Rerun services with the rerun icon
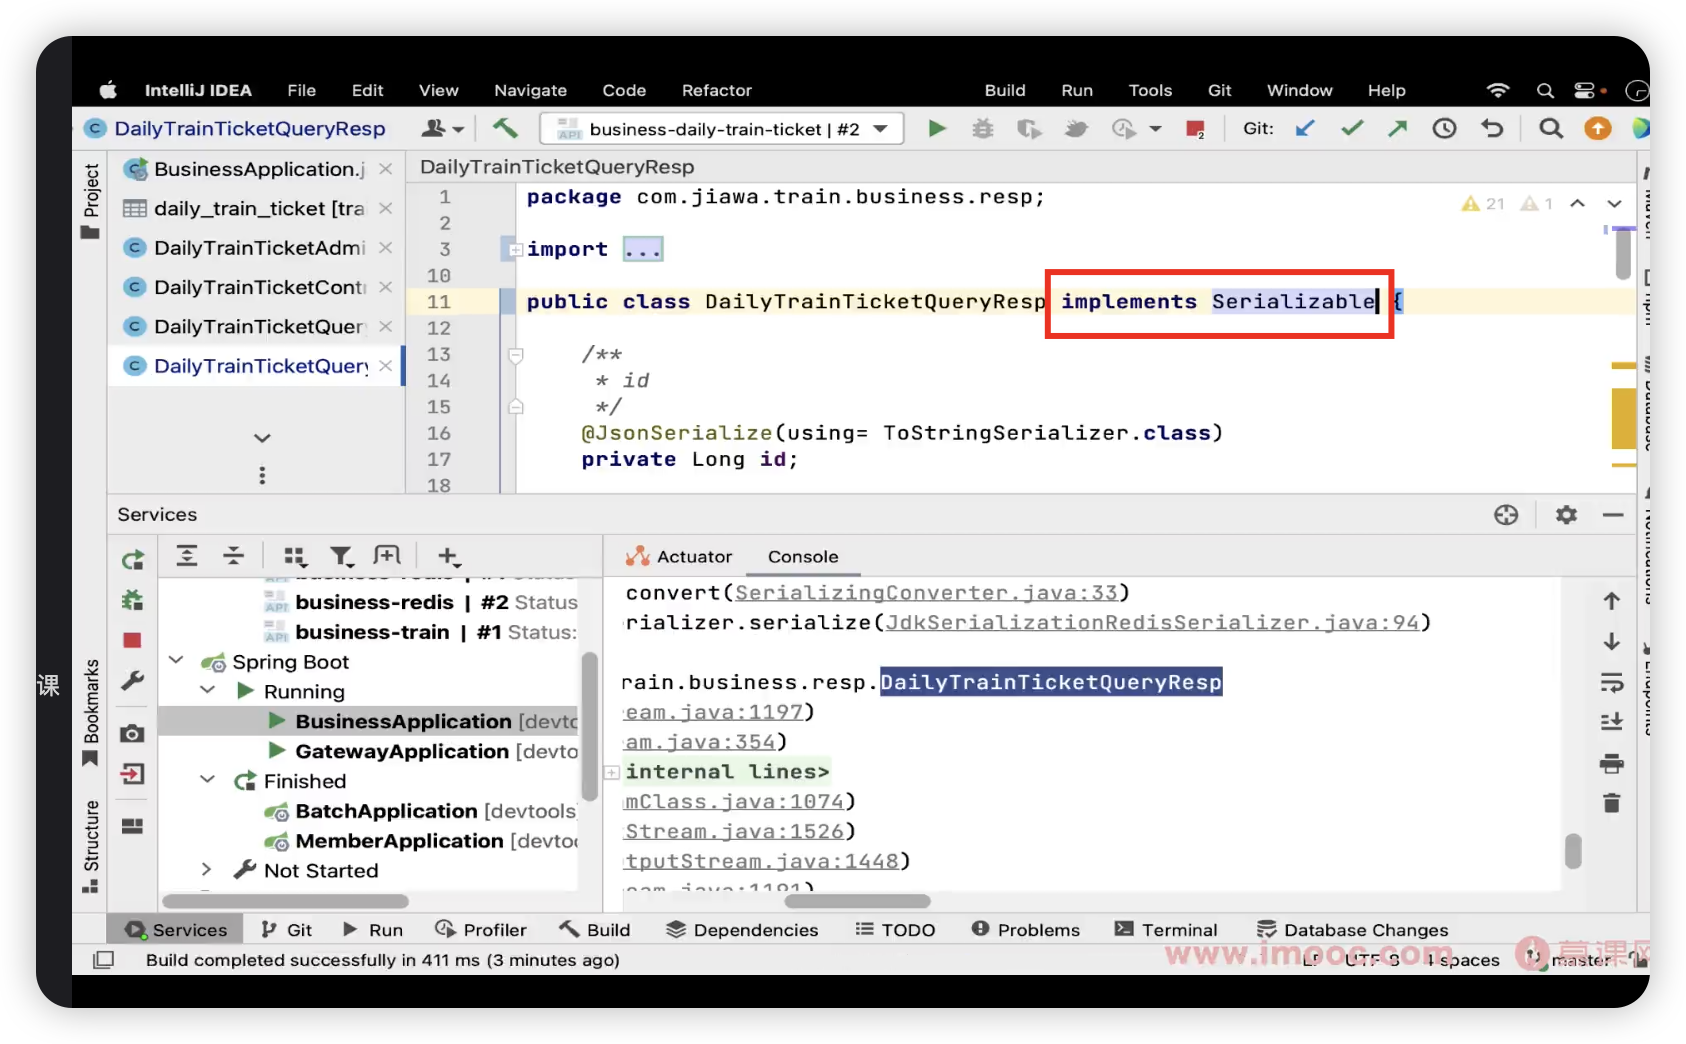The width and height of the screenshot is (1686, 1044). (x=133, y=560)
